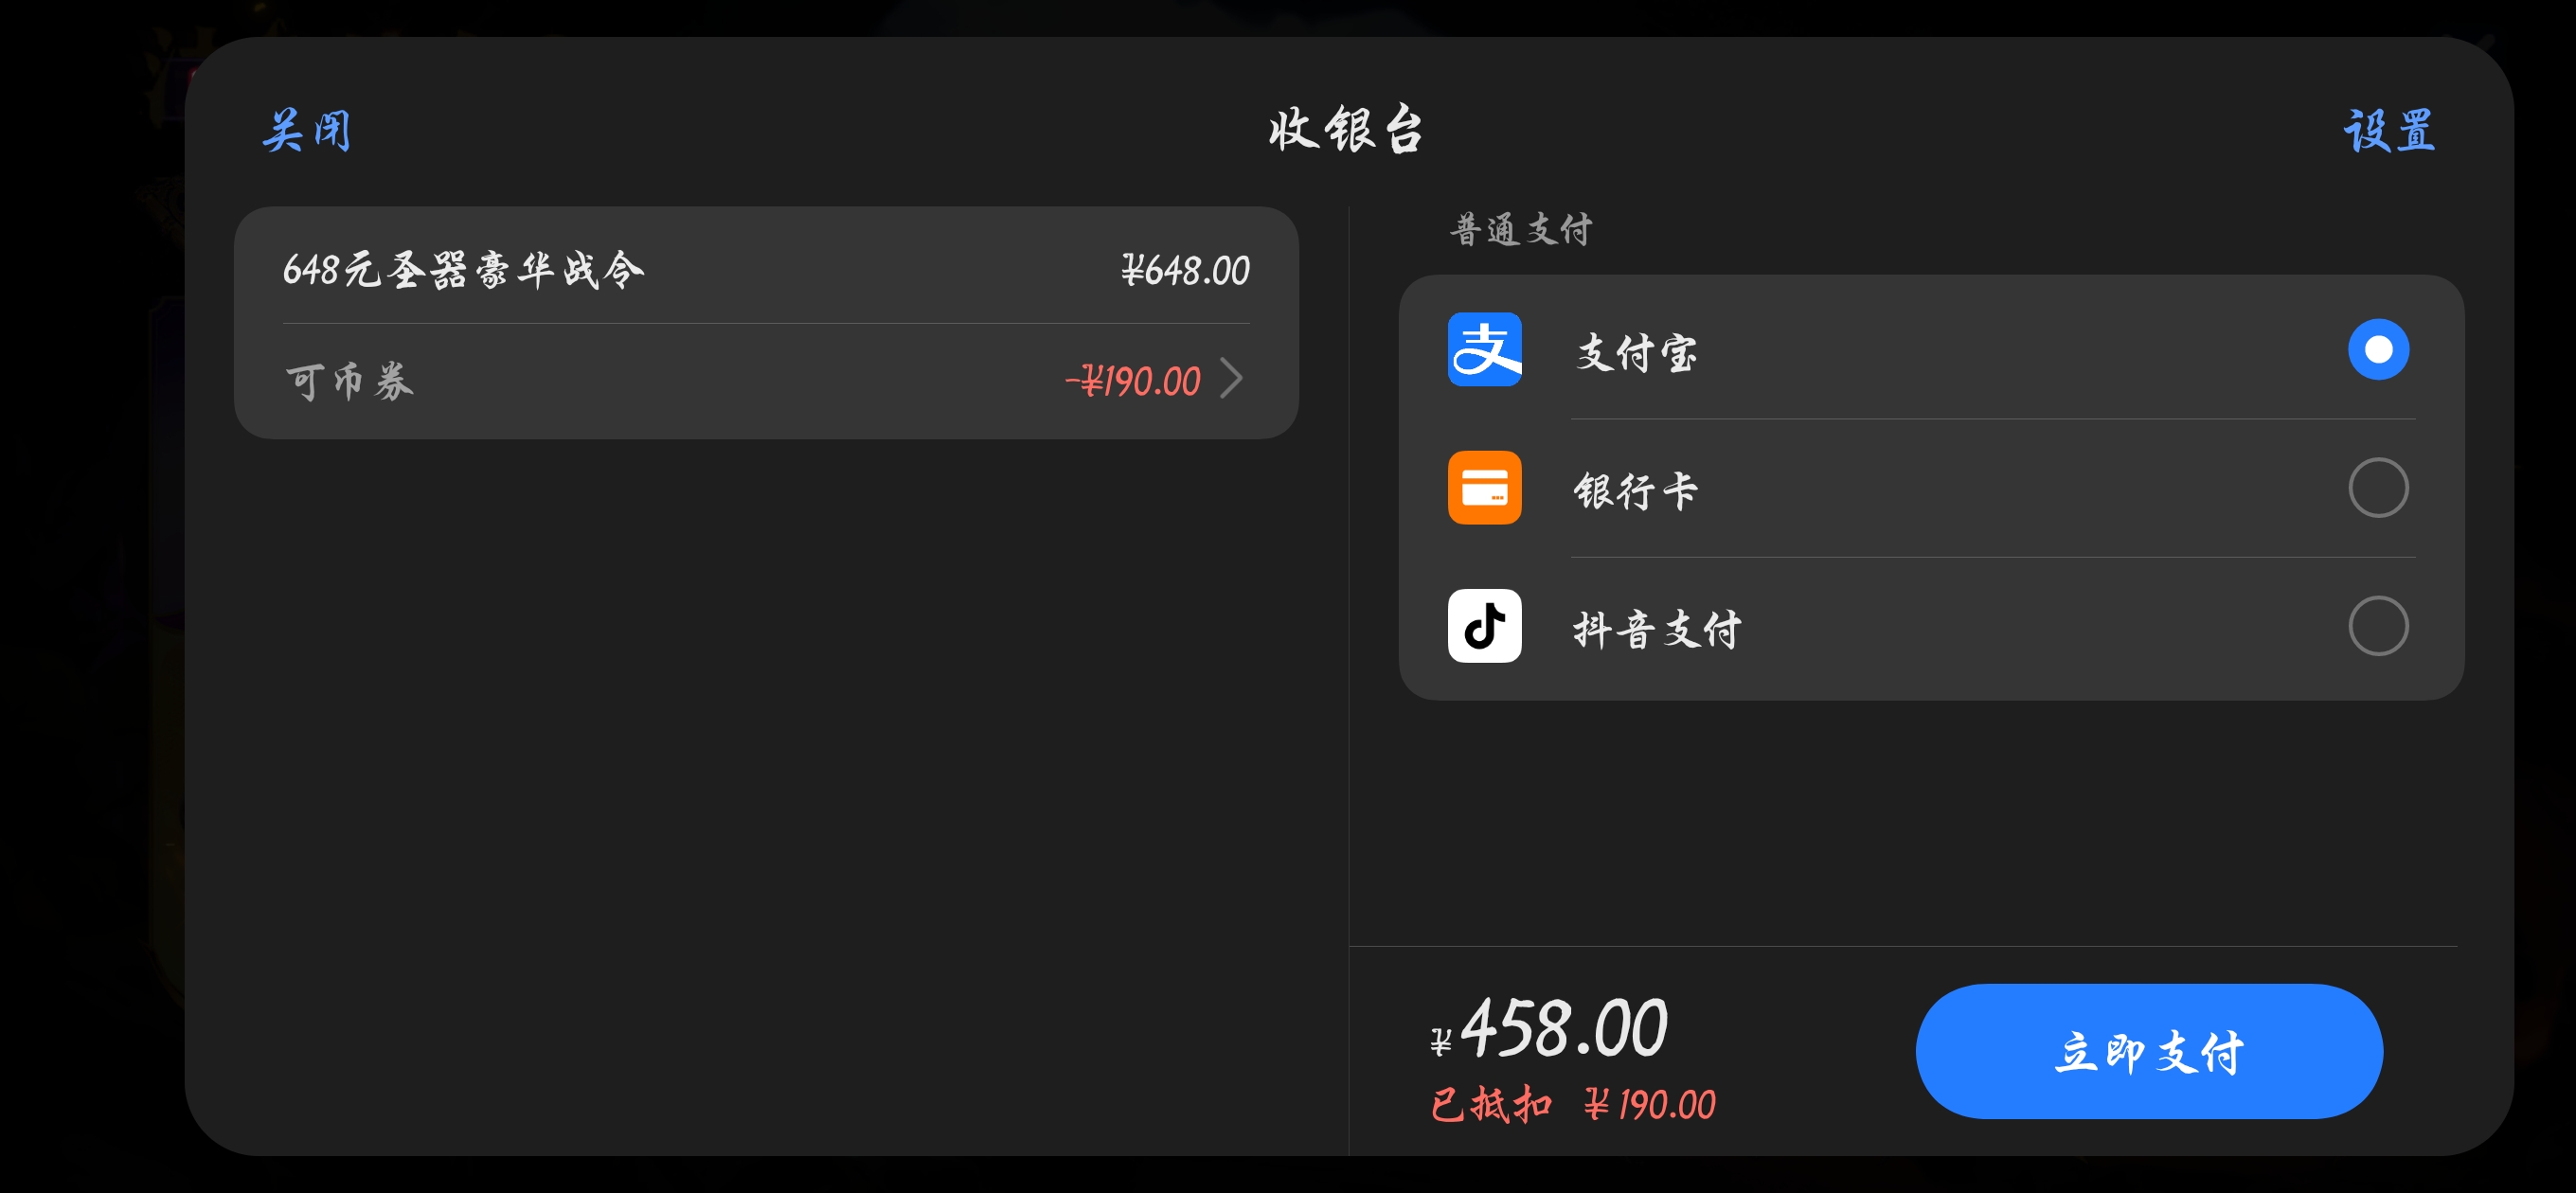Click the Alipay logo icon
The image size is (2576, 1193).
tap(1484, 349)
